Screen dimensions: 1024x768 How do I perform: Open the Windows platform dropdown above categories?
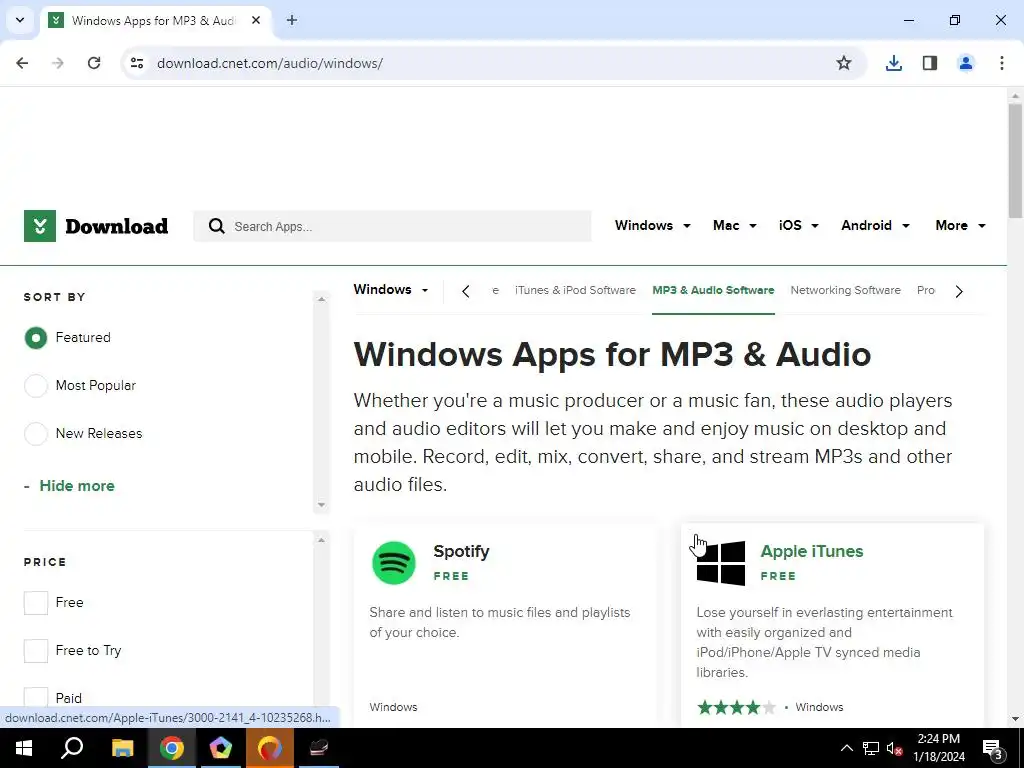click(x=391, y=290)
